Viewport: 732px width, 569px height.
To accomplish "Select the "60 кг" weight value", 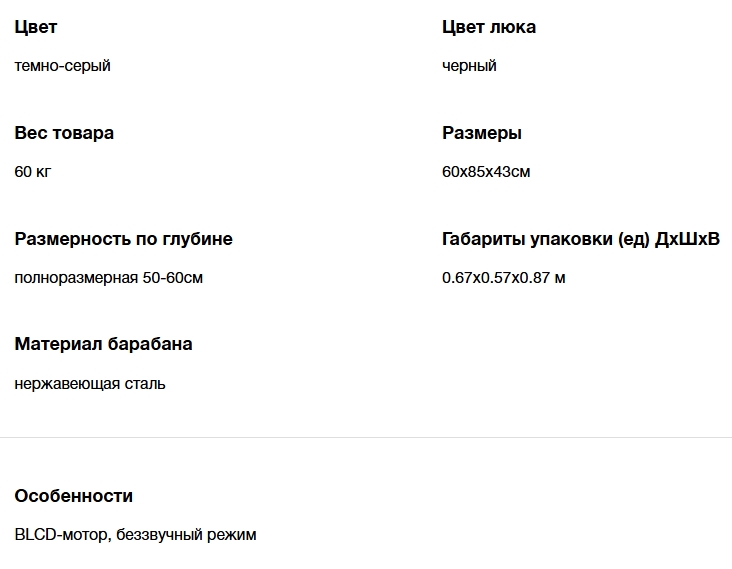I will click(33, 172).
